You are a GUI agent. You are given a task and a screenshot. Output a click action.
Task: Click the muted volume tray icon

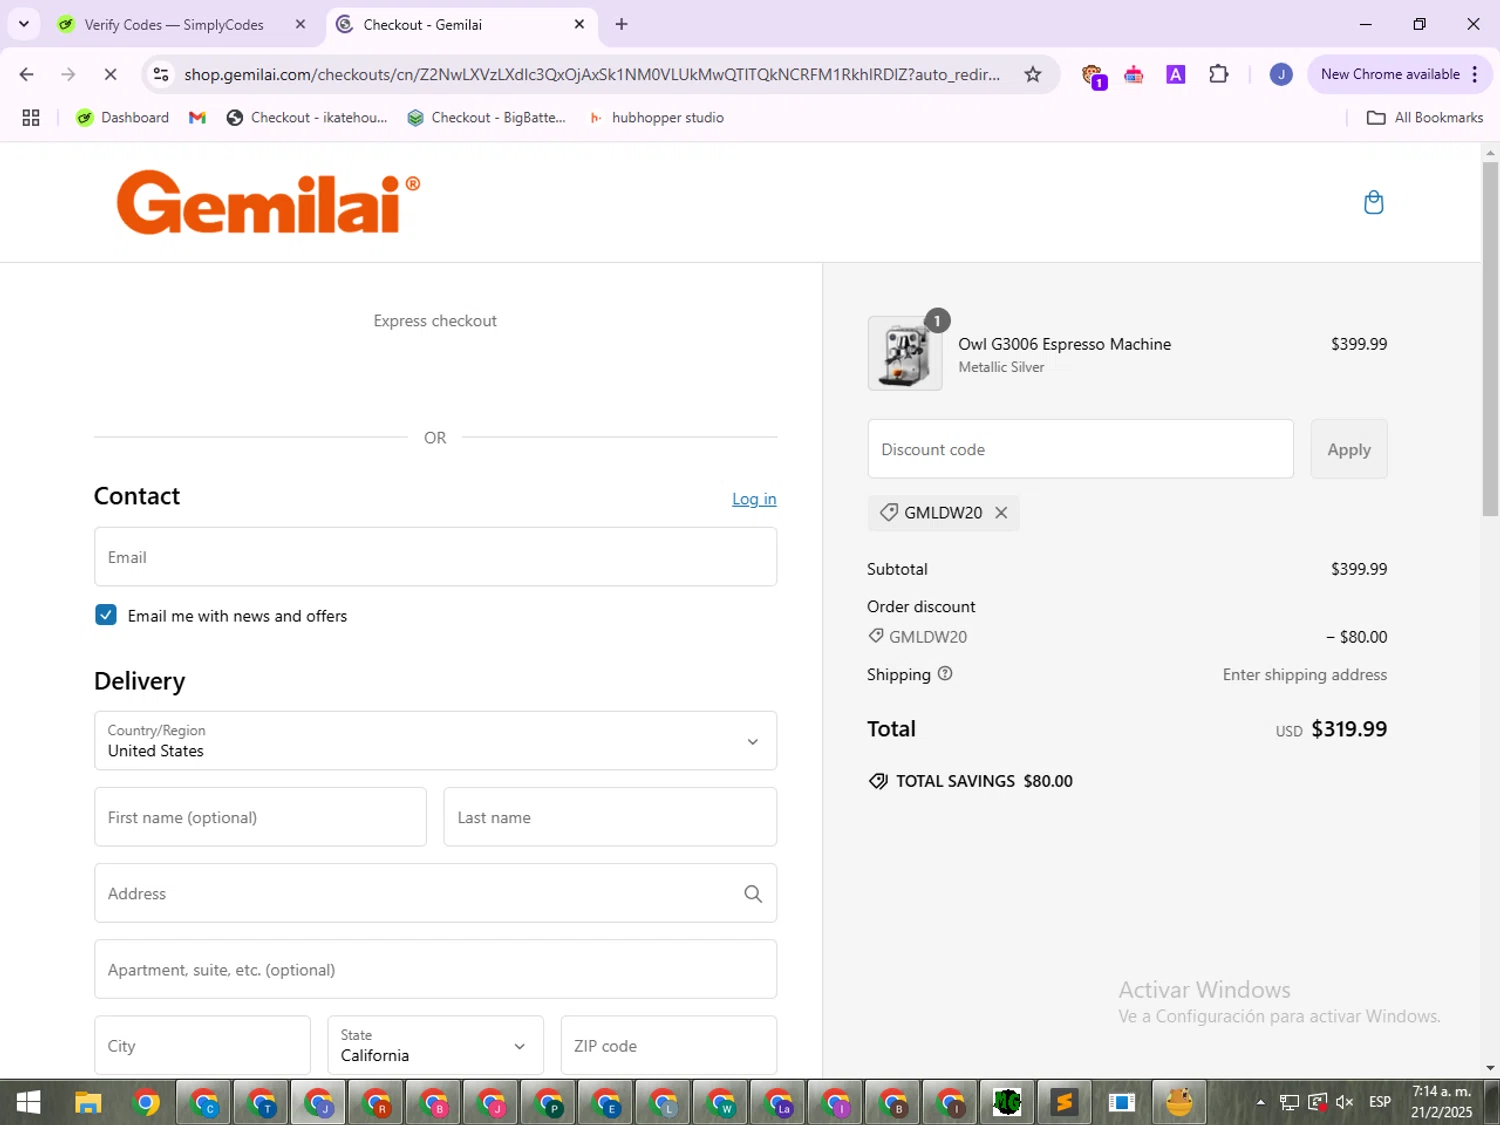click(1345, 1102)
